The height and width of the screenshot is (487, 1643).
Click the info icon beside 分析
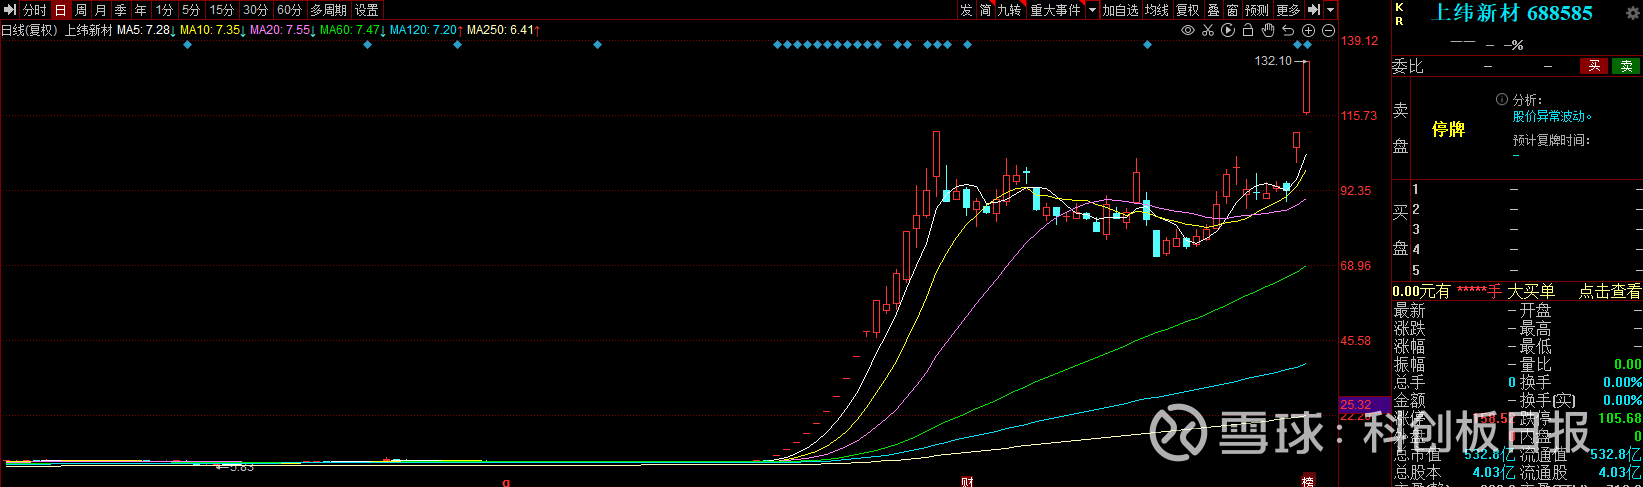point(1501,100)
